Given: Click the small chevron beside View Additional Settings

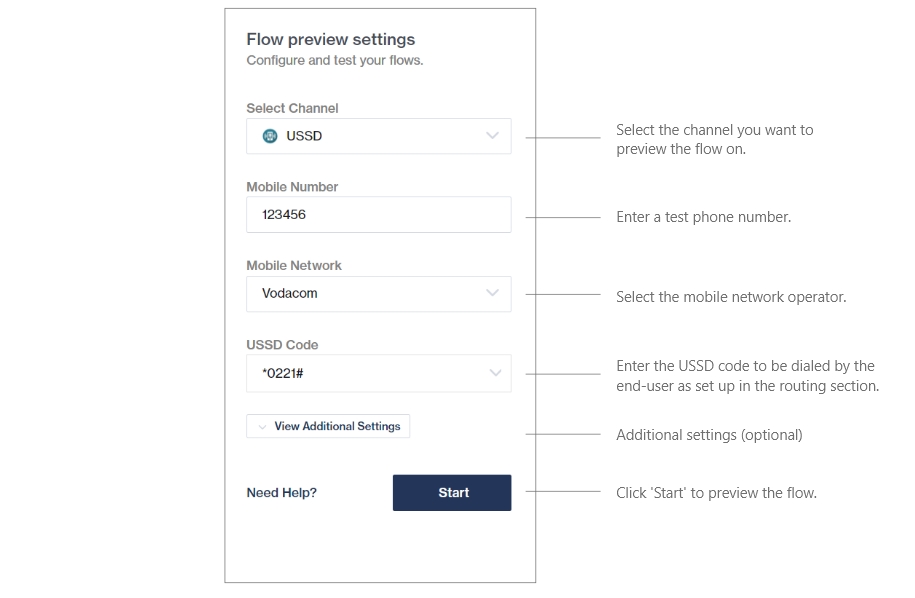Looking at the screenshot, I should coord(262,427).
